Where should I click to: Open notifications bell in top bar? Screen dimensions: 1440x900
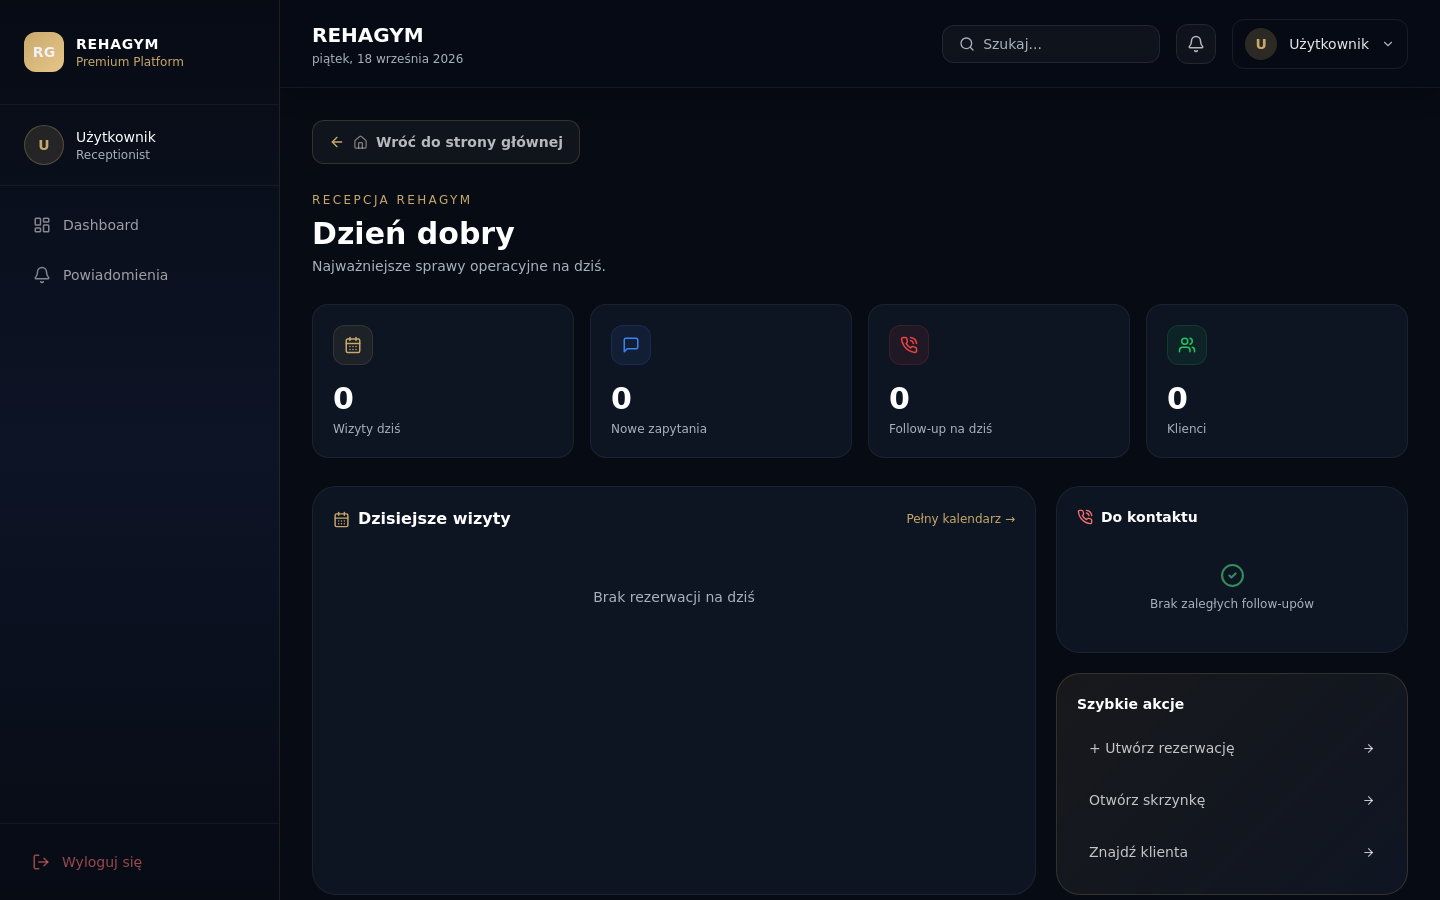[x=1196, y=44]
